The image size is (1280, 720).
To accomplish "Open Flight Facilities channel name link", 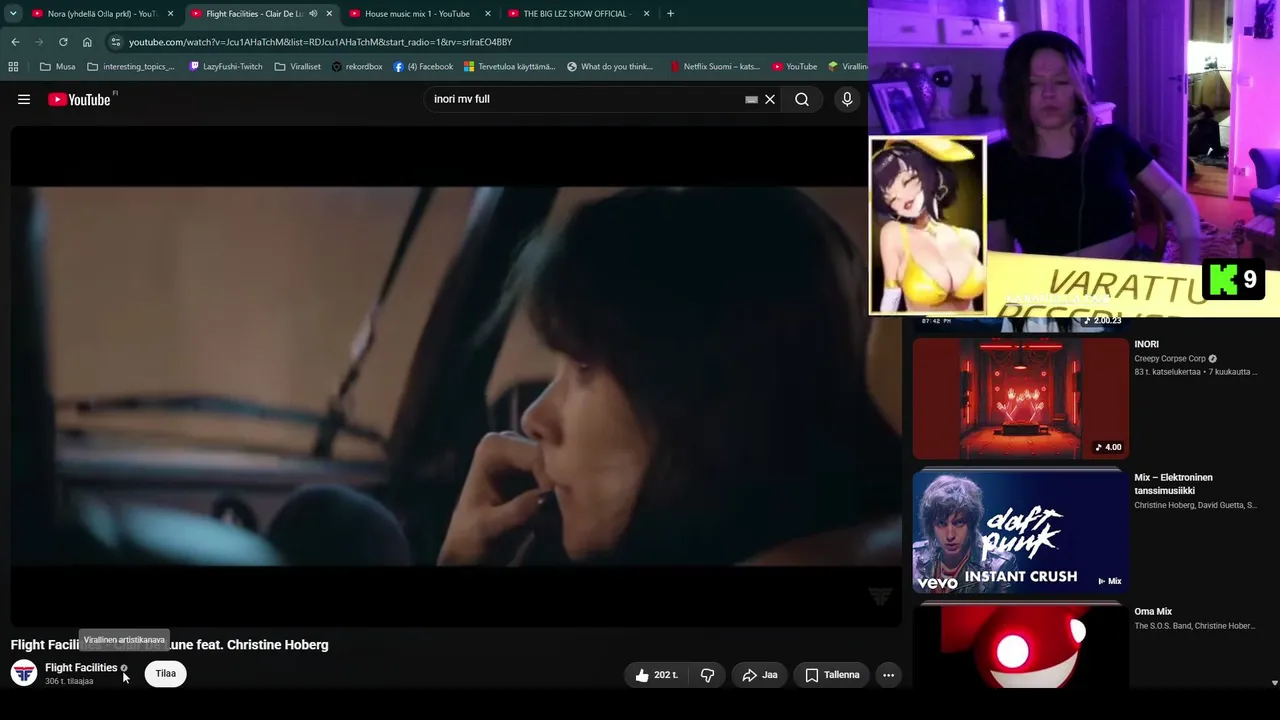I will pyautogui.click(x=81, y=668).
